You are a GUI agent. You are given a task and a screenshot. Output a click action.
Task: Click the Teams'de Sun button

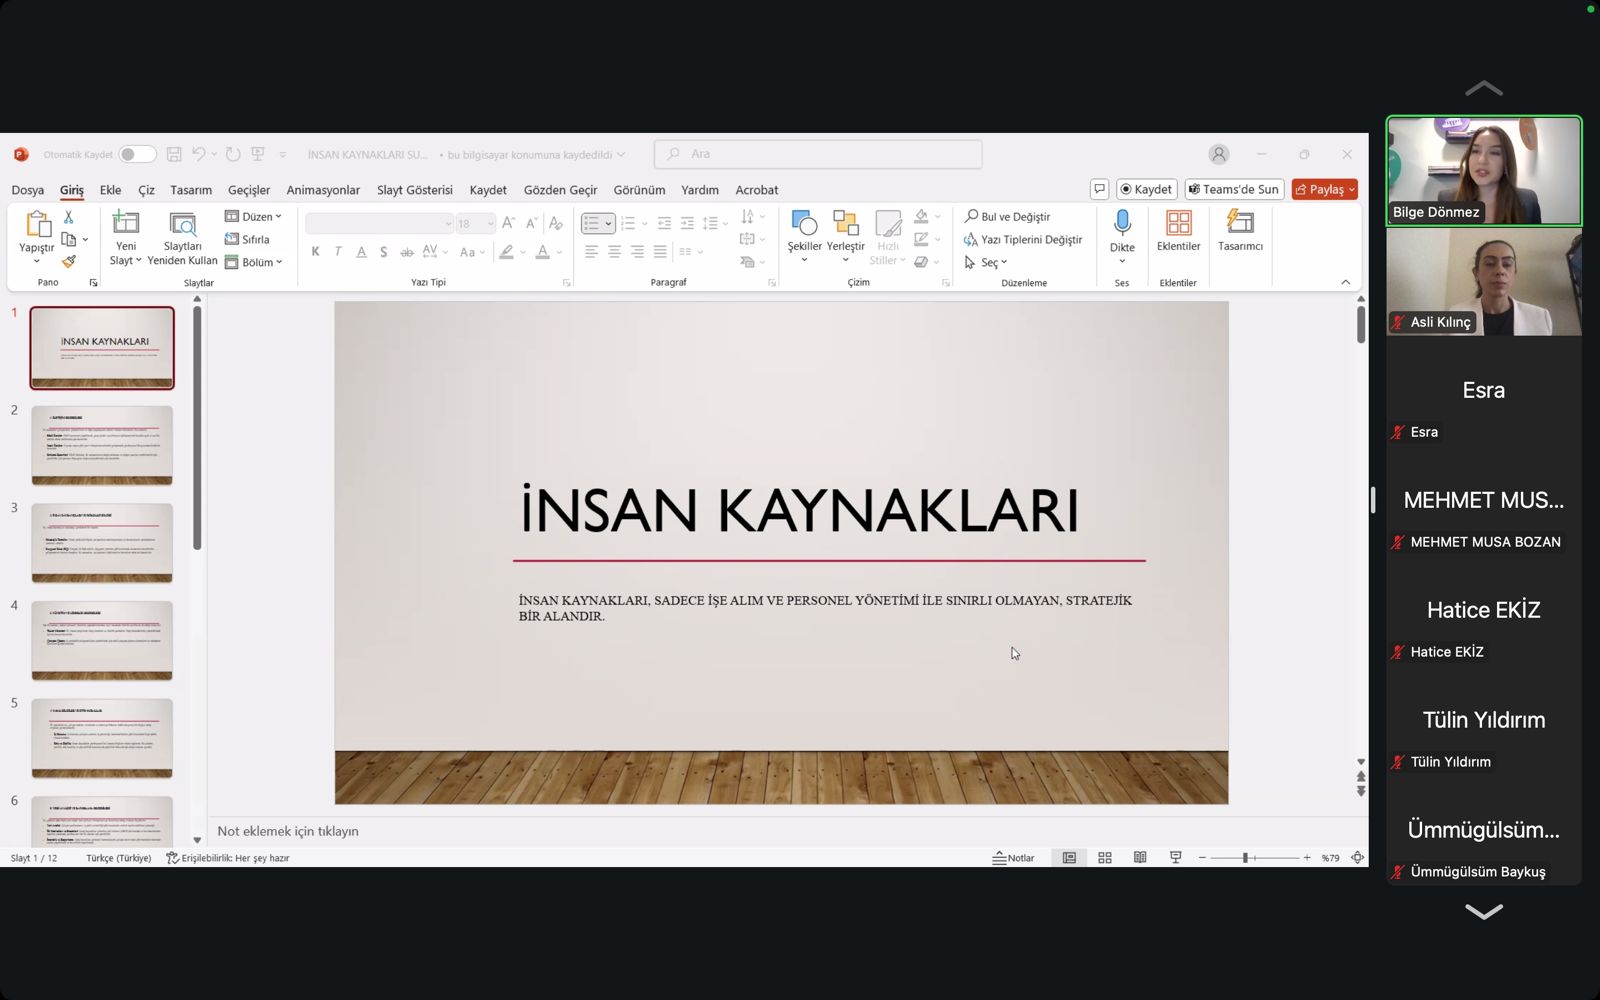(1234, 189)
